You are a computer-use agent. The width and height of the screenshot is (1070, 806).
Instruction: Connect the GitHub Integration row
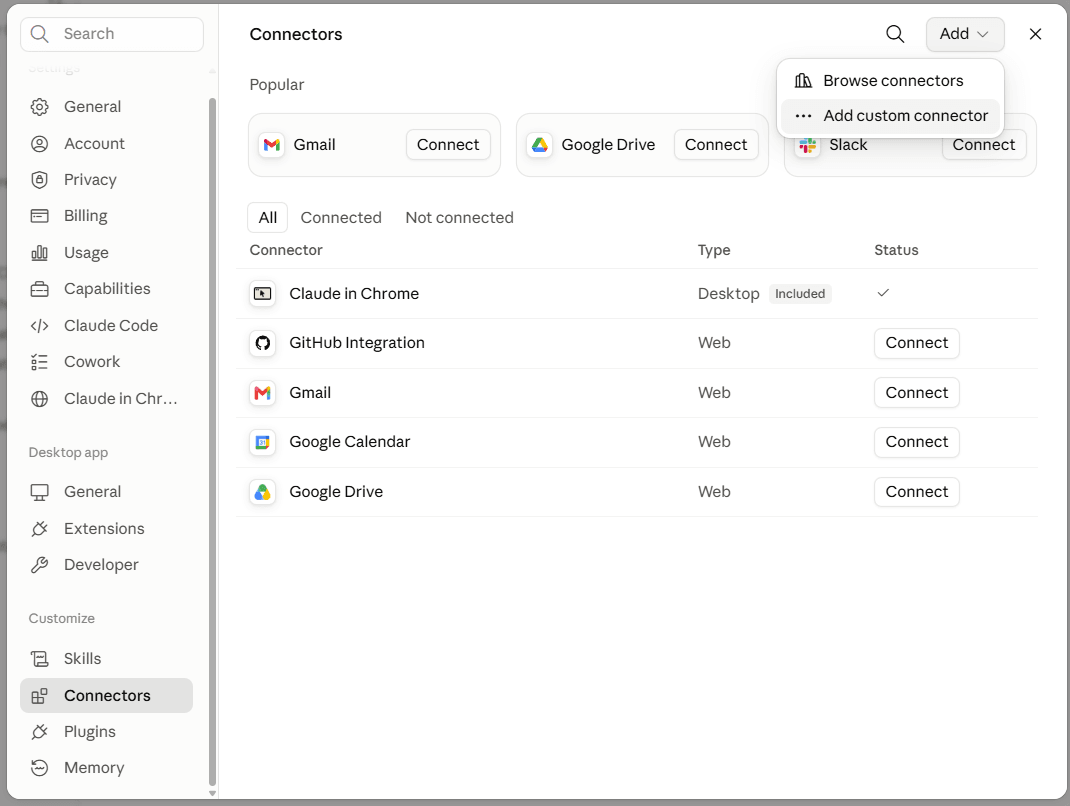coord(916,343)
